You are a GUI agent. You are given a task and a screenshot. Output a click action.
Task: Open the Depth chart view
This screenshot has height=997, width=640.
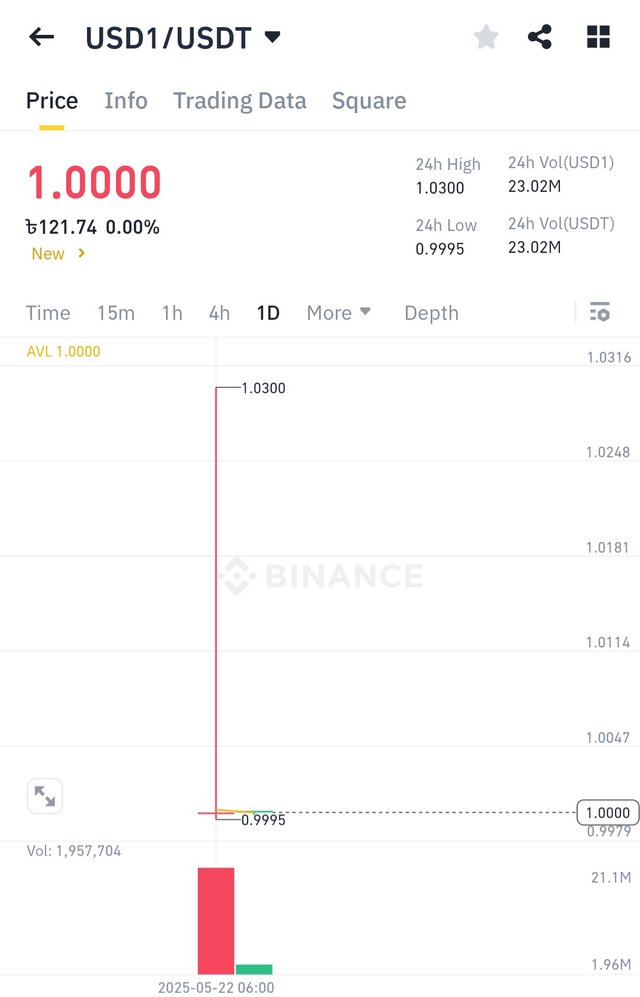(x=432, y=313)
